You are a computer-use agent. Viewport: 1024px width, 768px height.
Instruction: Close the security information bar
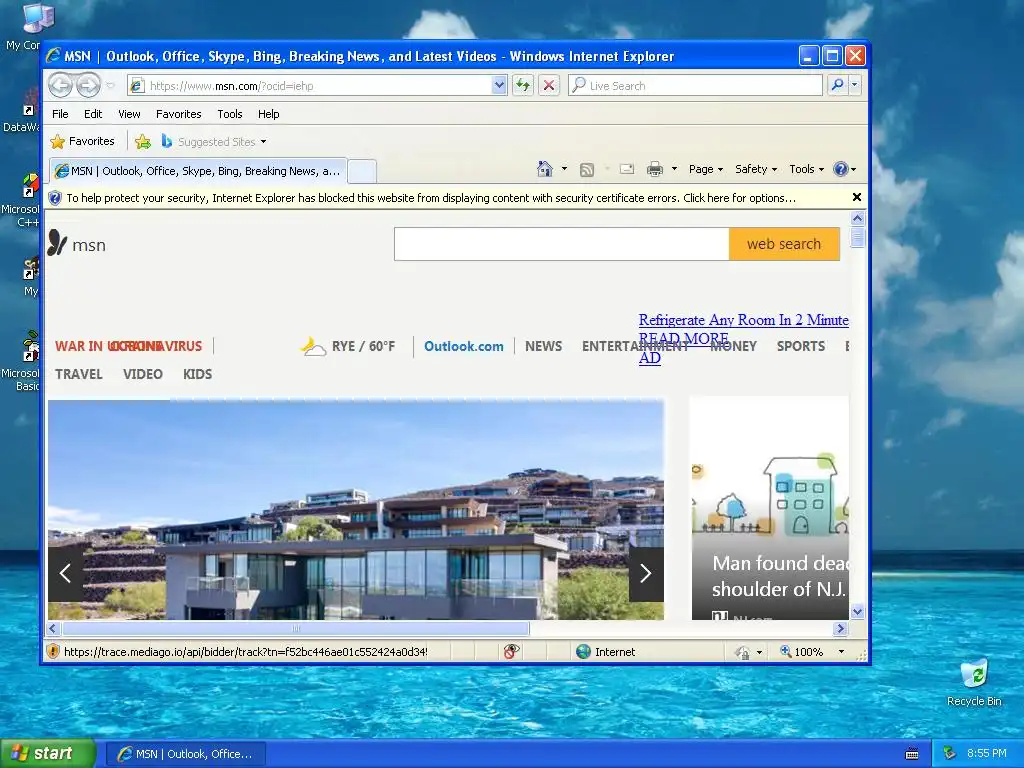pos(857,197)
